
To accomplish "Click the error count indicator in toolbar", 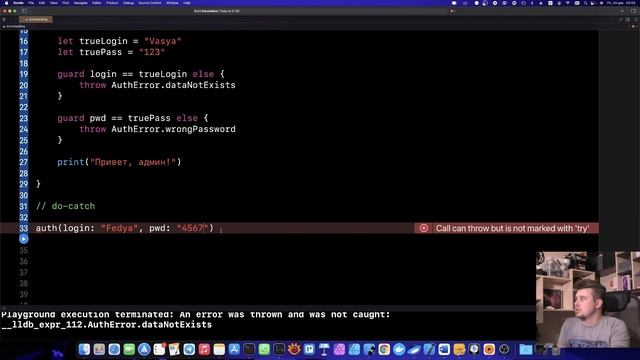I will [452, 11].
